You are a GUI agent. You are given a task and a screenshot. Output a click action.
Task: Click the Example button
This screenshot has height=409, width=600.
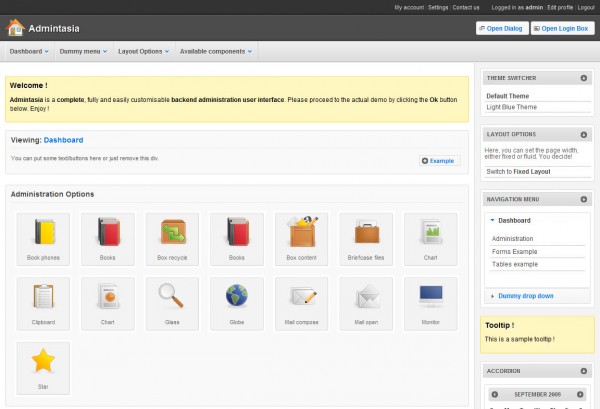point(440,161)
